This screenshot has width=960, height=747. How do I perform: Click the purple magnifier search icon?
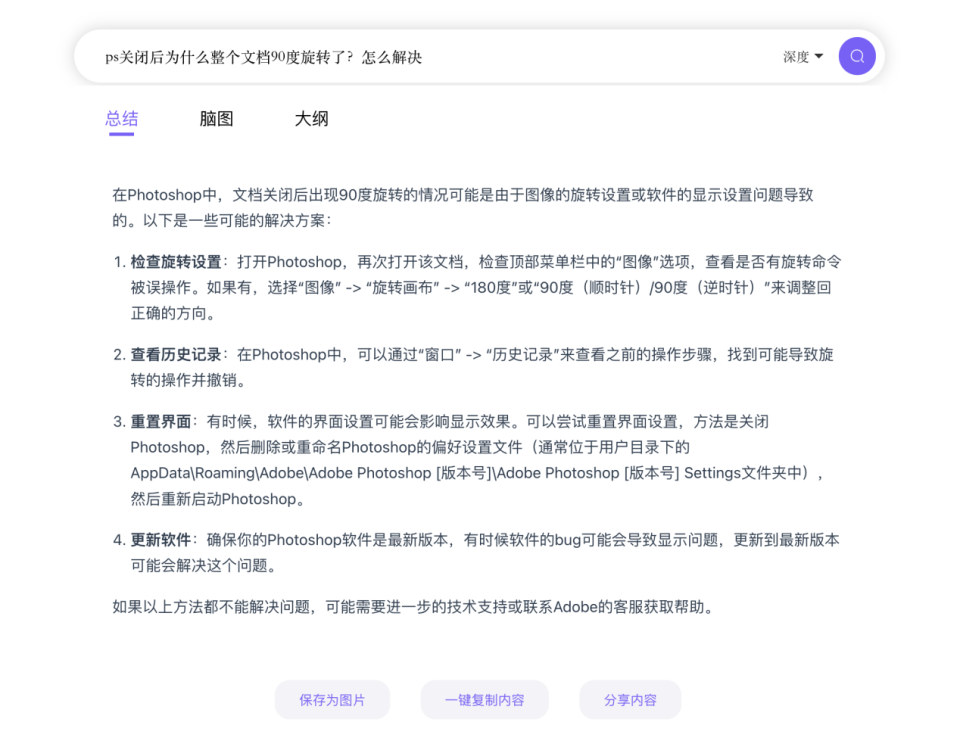click(x=856, y=56)
